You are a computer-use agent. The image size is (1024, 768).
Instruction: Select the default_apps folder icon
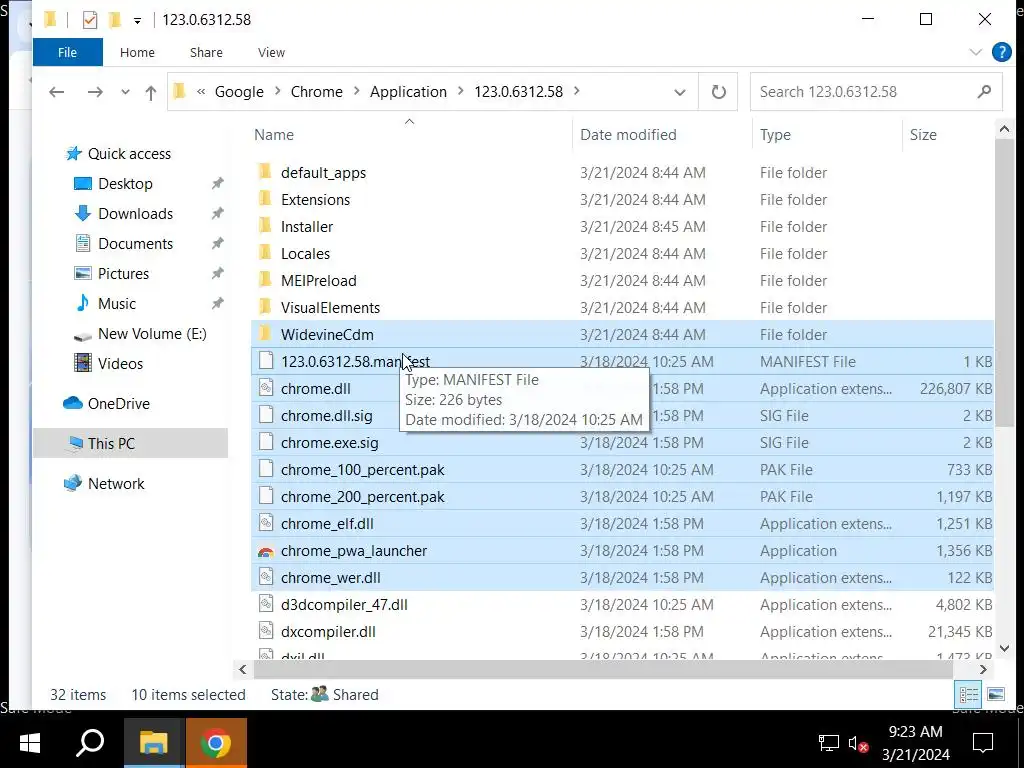[264, 172]
